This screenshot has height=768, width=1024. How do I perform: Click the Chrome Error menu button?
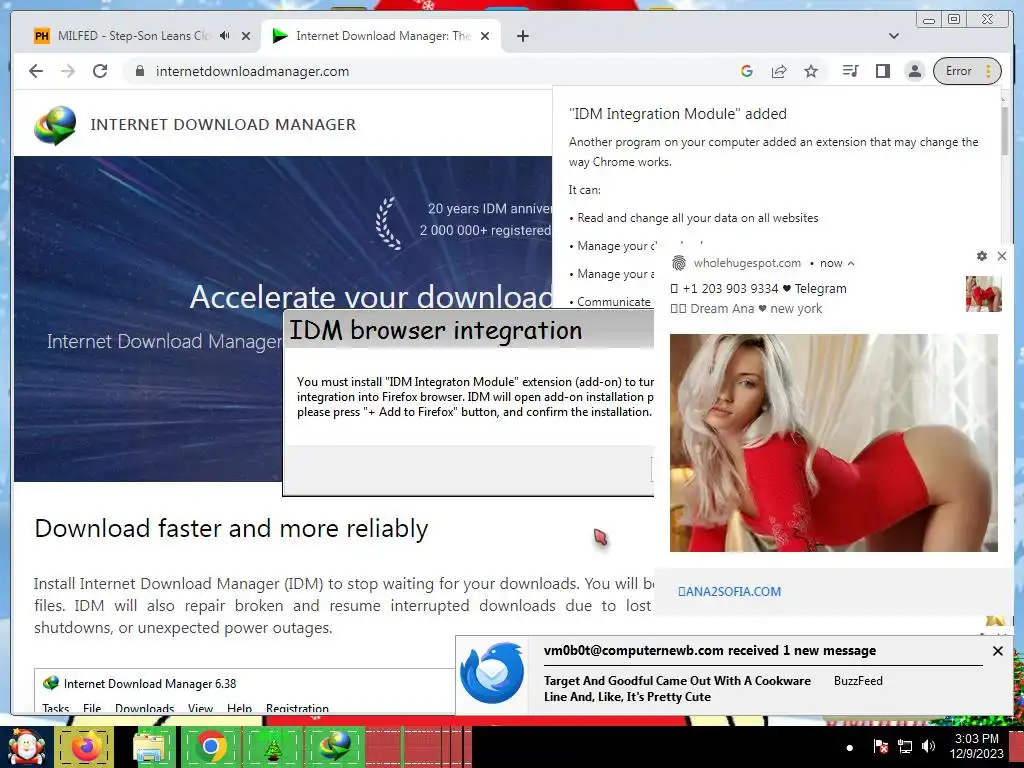coord(967,71)
